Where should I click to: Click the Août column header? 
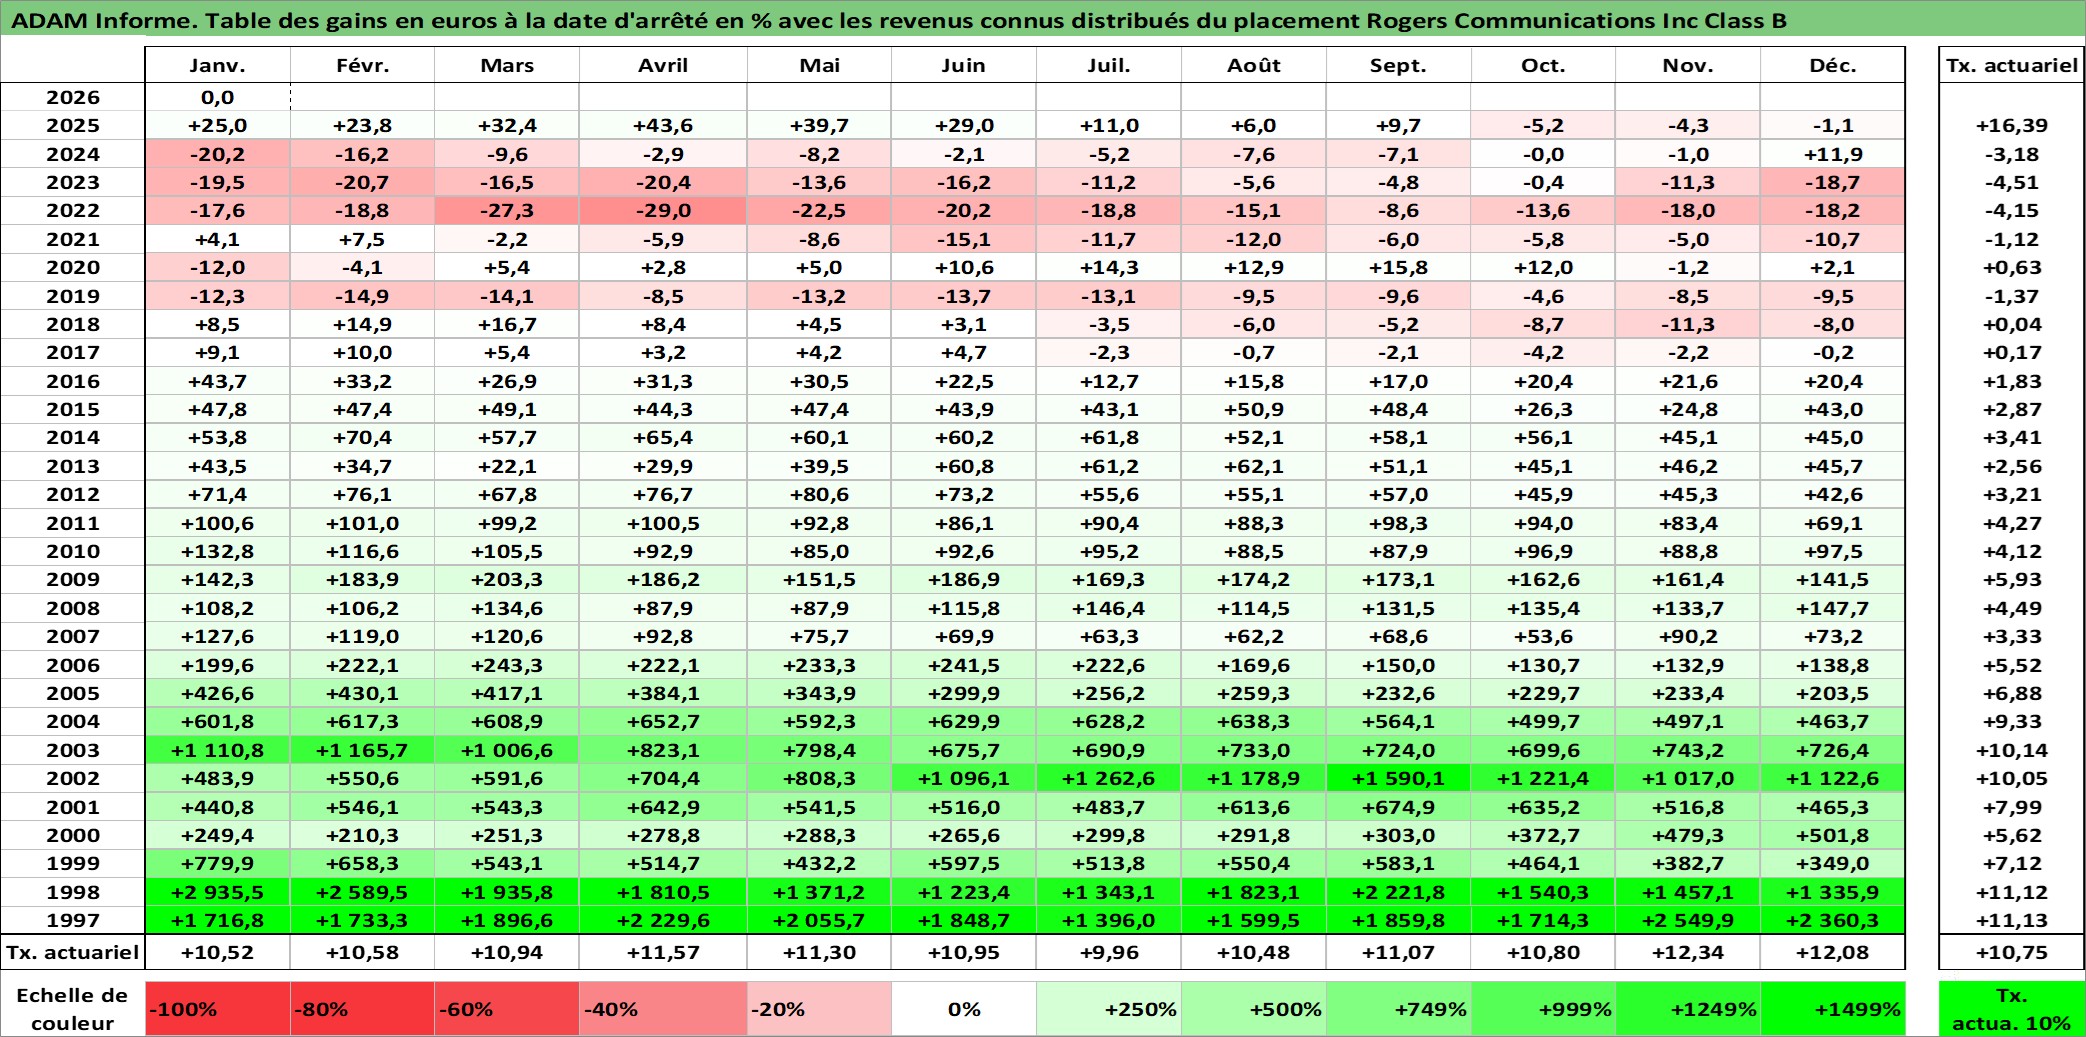pyautogui.click(x=1254, y=65)
